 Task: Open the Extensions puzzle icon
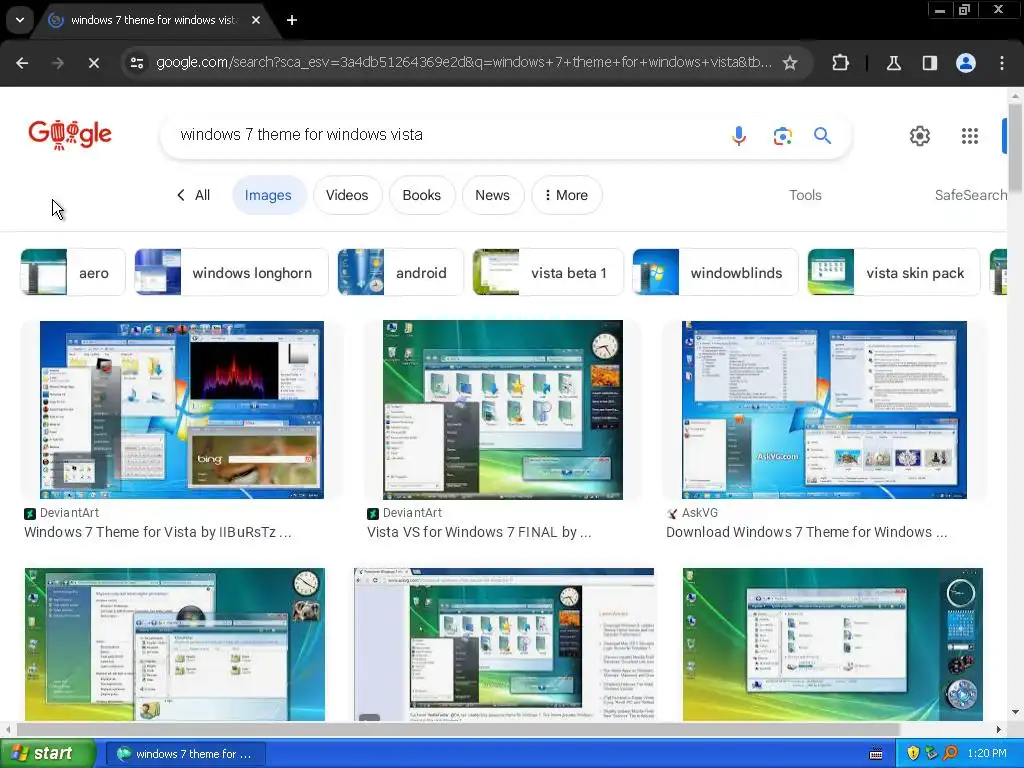tap(840, 63)
